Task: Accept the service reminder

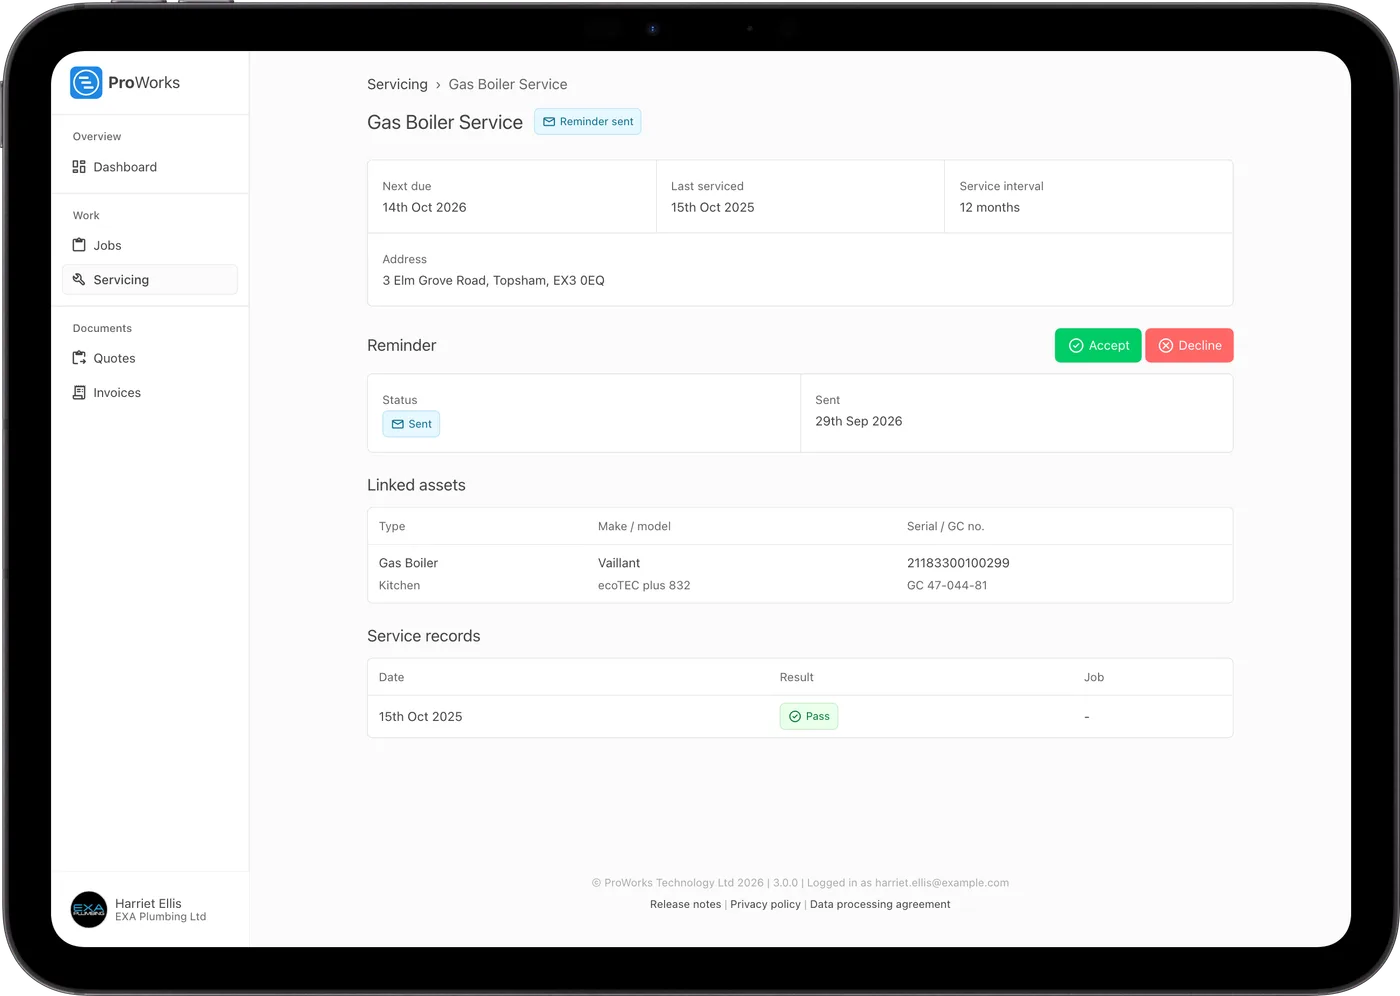Action: point(1098,345)
